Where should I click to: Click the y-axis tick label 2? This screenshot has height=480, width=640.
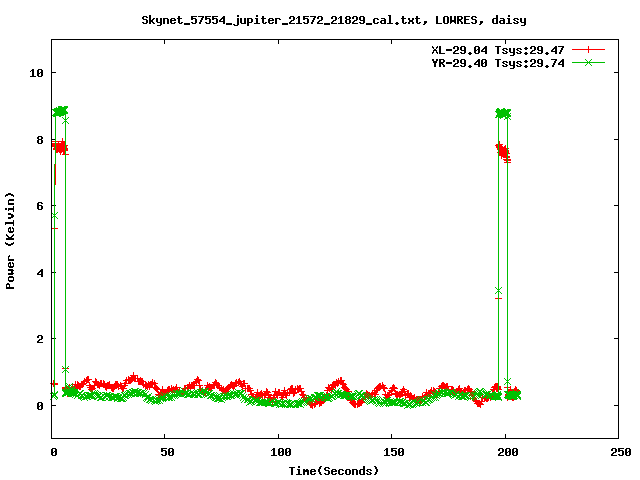click(40, 339)
